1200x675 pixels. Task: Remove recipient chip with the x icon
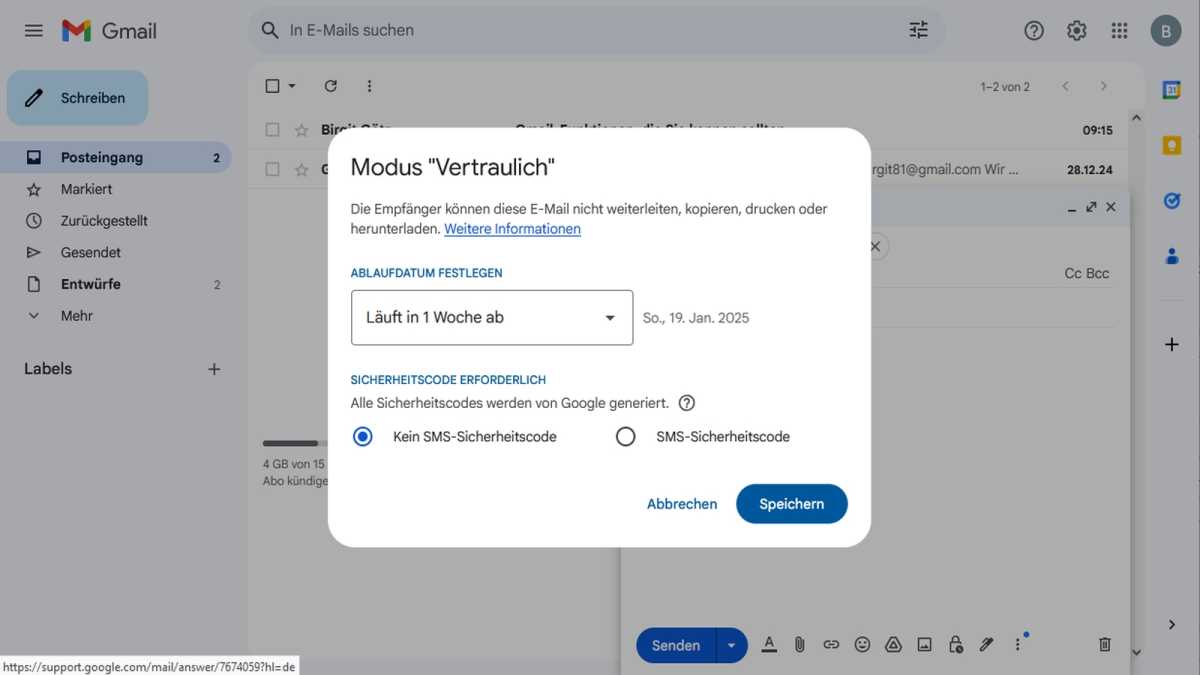pos(875,246)
